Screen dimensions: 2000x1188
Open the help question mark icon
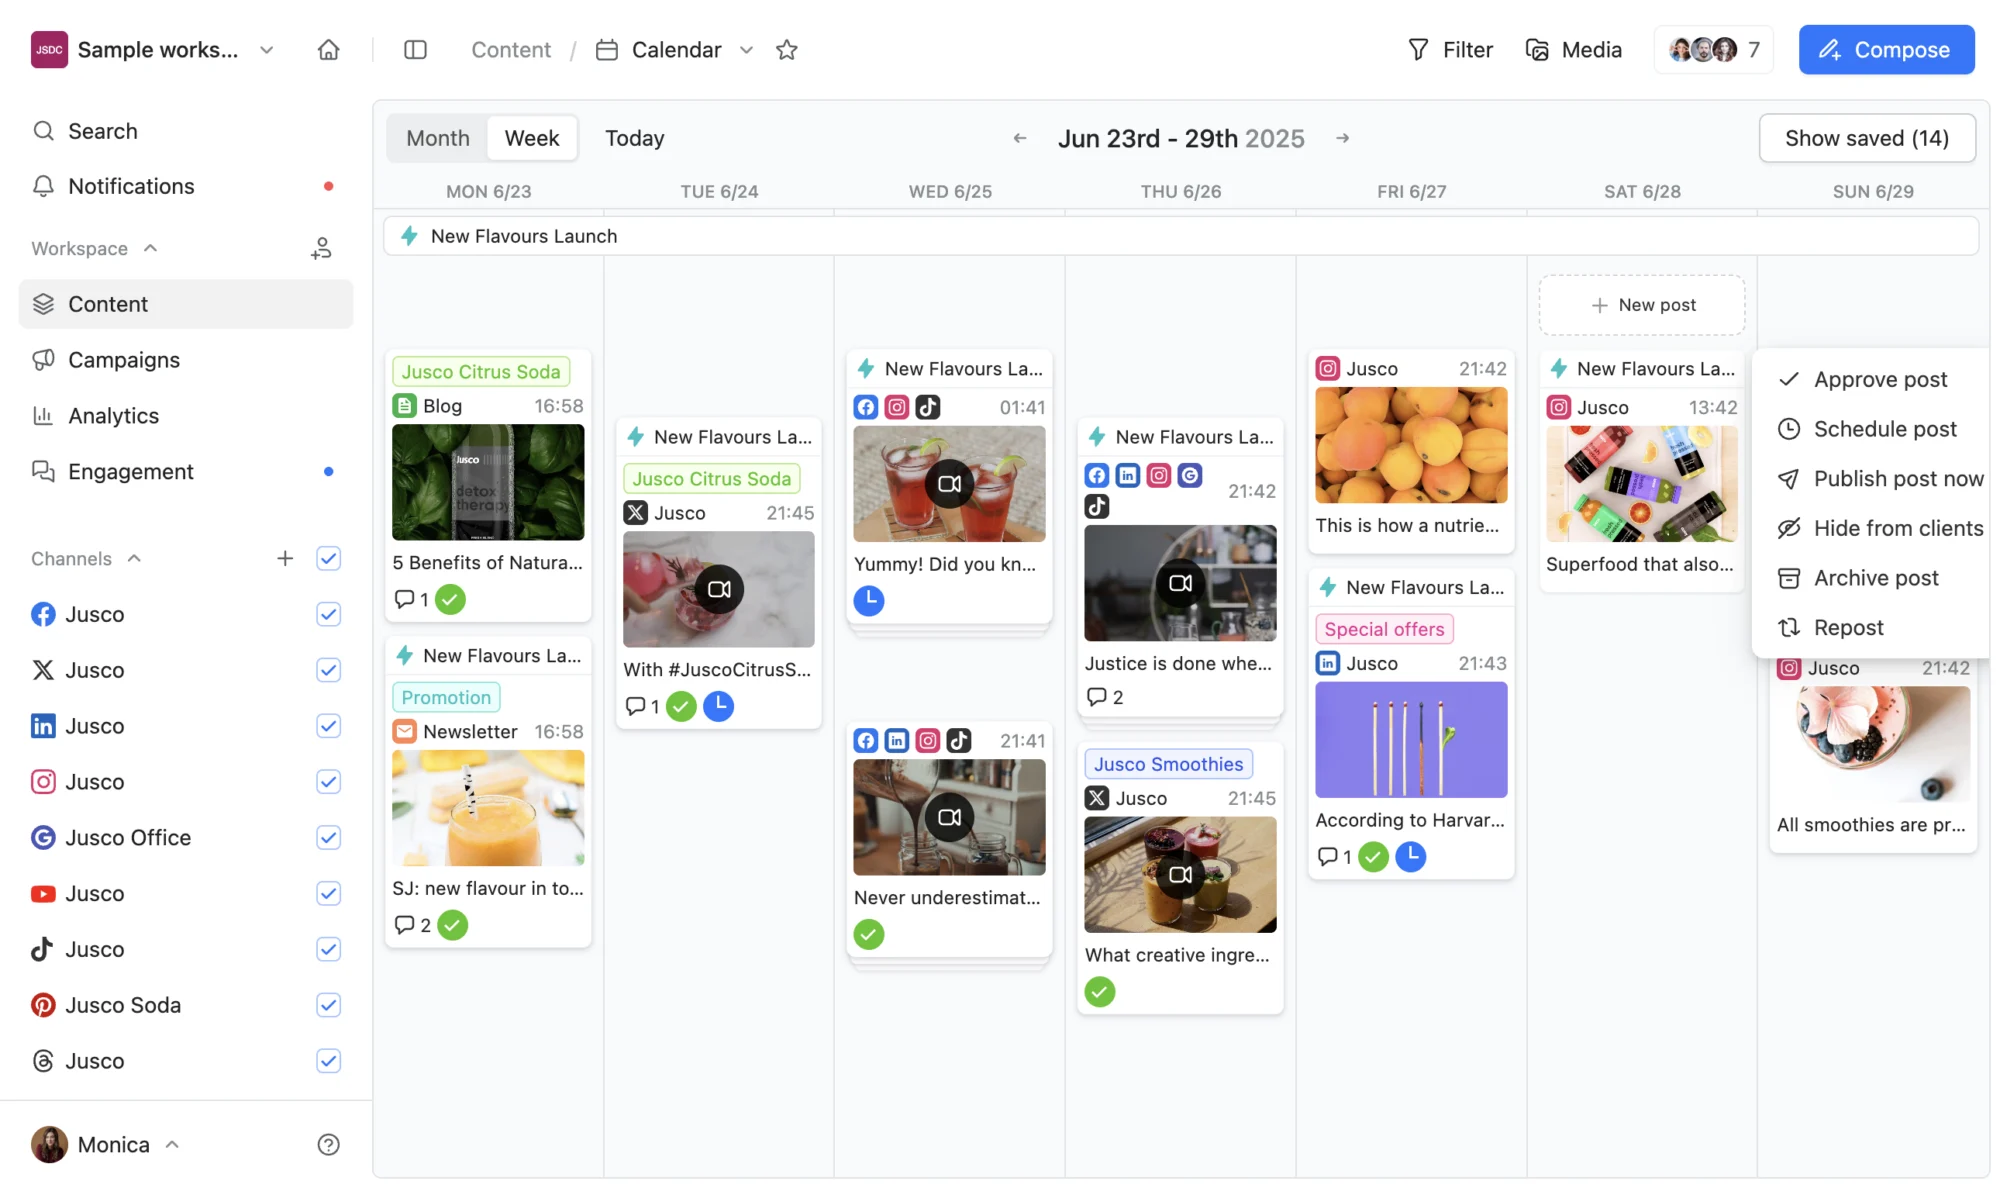pos(328,1145)
